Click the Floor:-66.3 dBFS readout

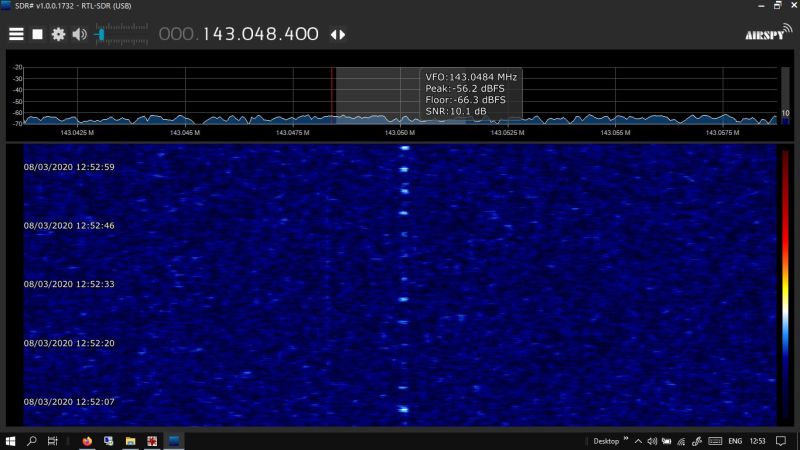point(465,100)
